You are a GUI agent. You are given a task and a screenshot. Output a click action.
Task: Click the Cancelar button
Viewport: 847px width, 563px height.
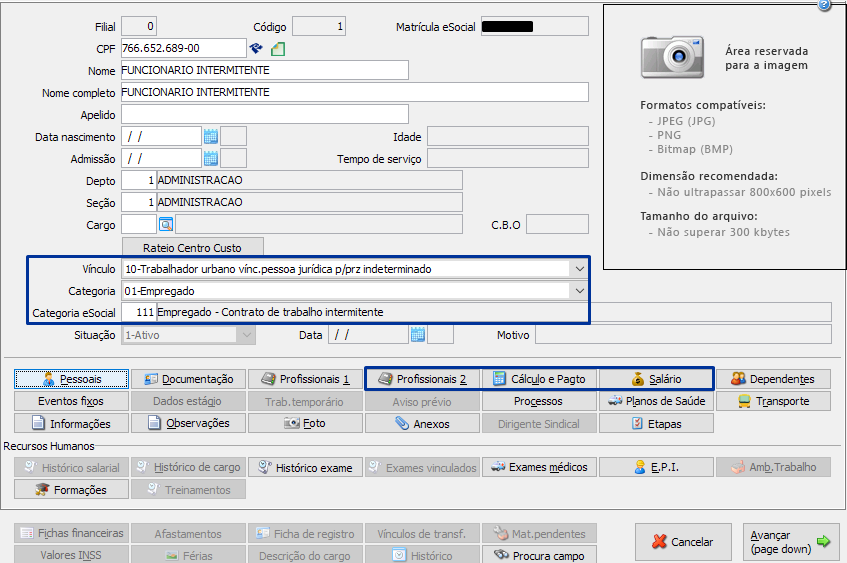point(683,541)
